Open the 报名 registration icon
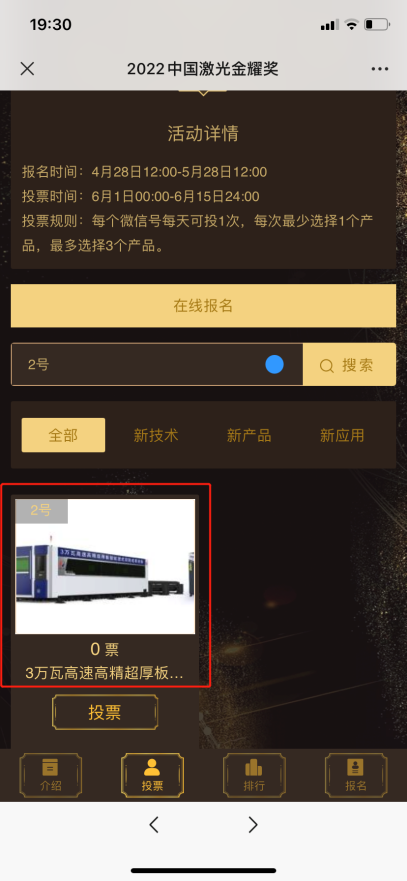The height and width of the screenshot is (881, 407). [x=356, y=776]
